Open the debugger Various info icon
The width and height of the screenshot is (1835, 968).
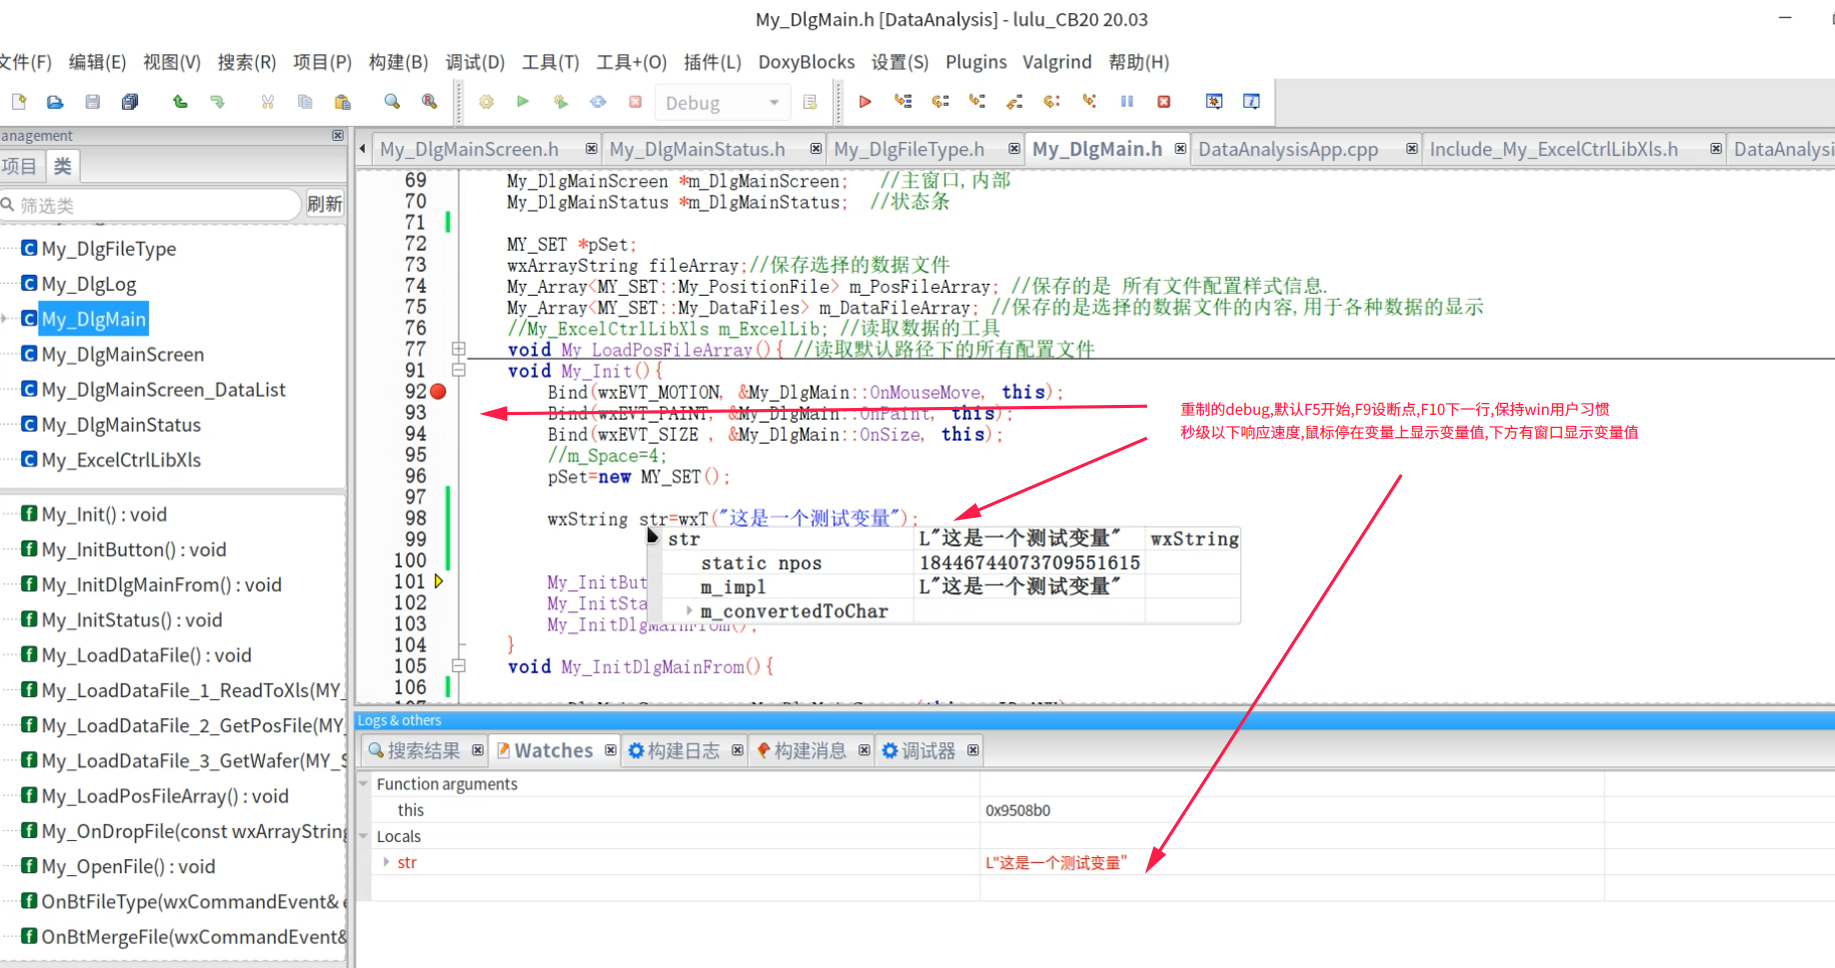(x=1251, y=102)
